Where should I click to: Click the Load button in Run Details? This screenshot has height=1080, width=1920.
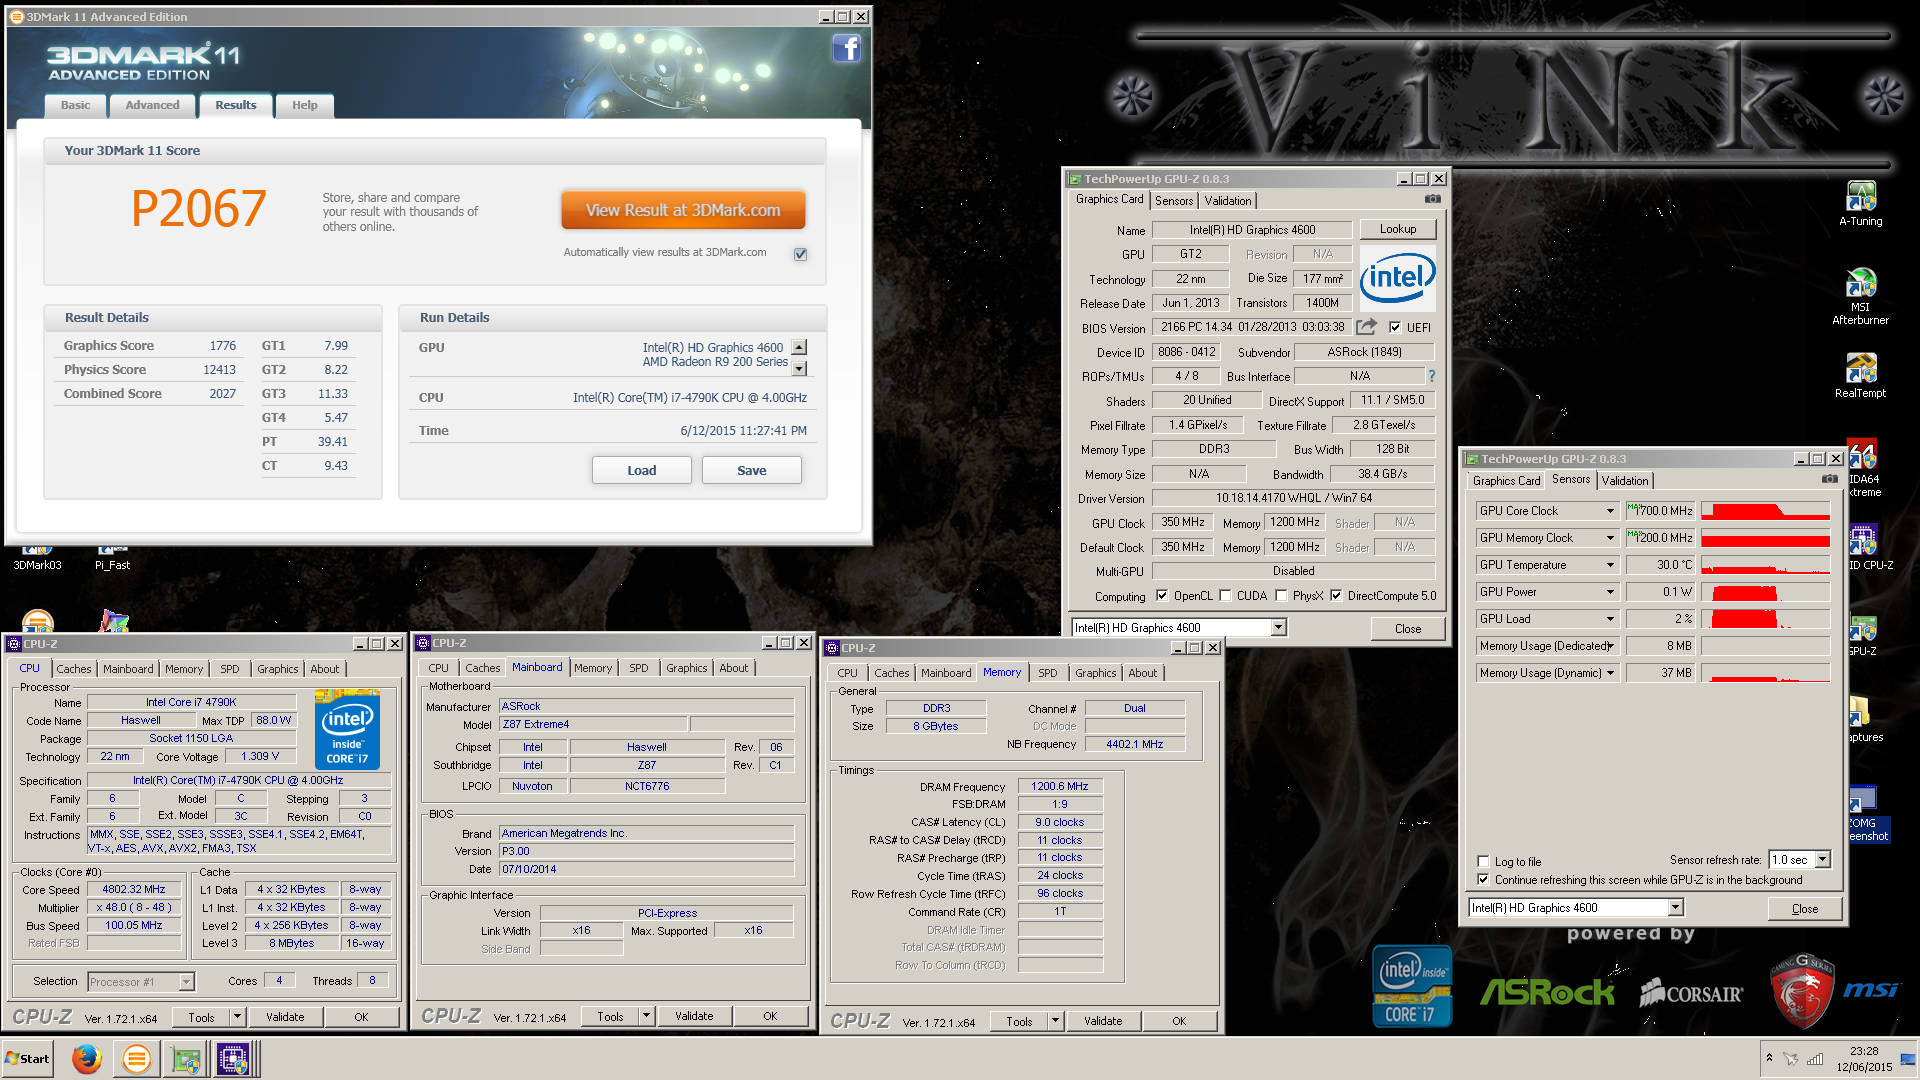coord(641,470)
